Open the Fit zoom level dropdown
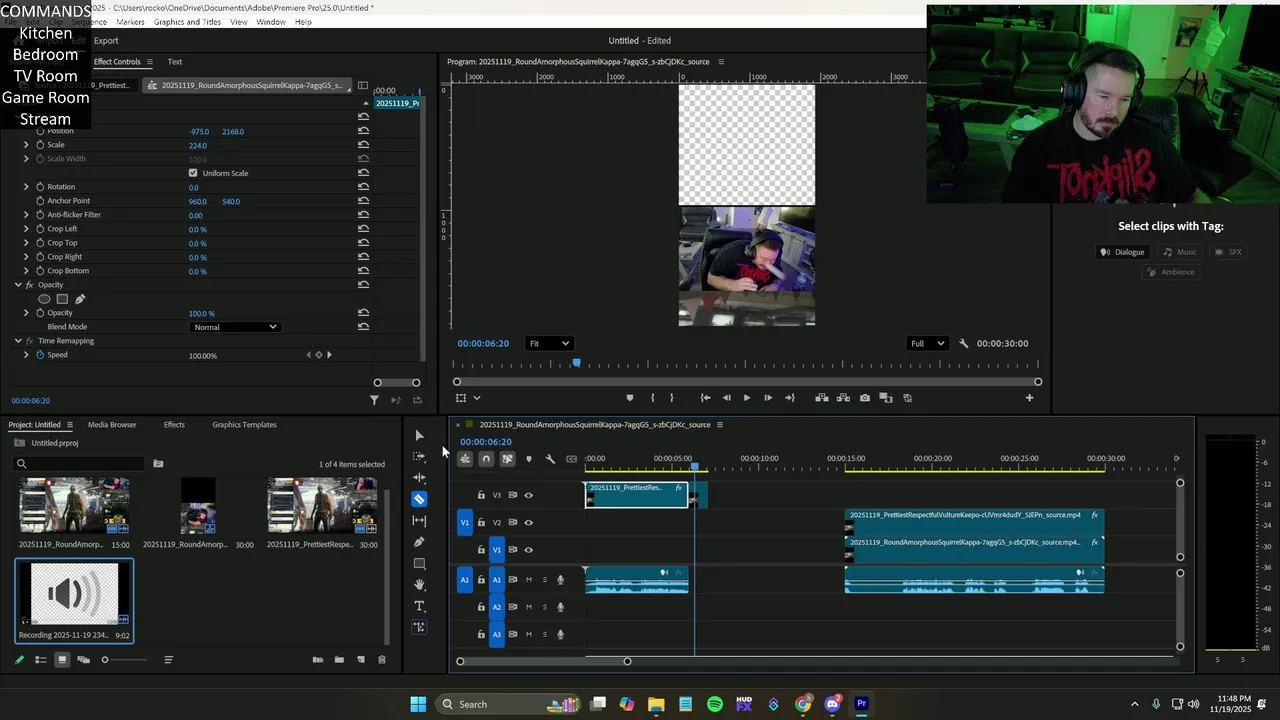Viewport: 1280px width, 720px height. click(549, 343)
